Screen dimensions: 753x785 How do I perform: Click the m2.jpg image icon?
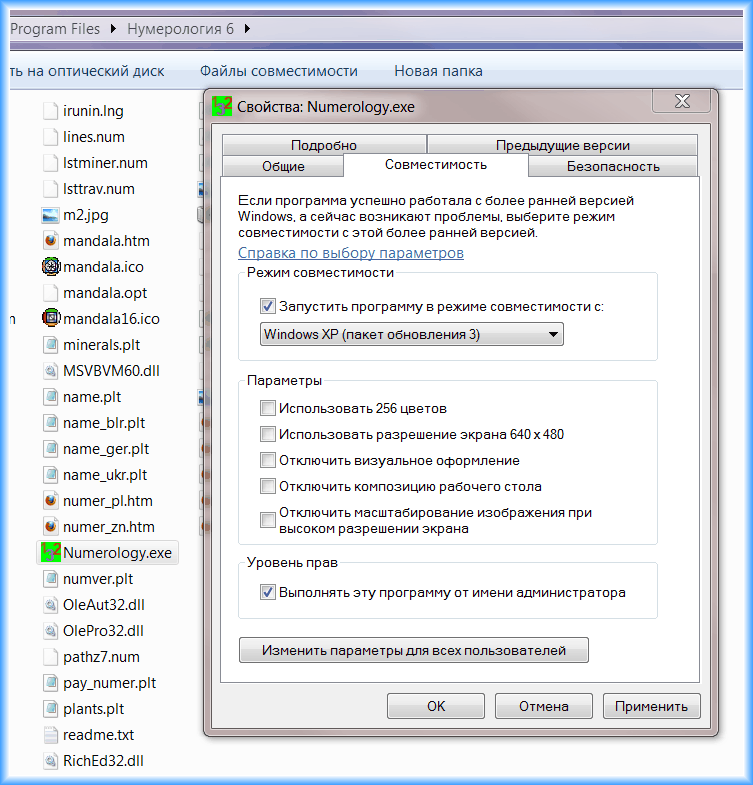click(51, 215)
